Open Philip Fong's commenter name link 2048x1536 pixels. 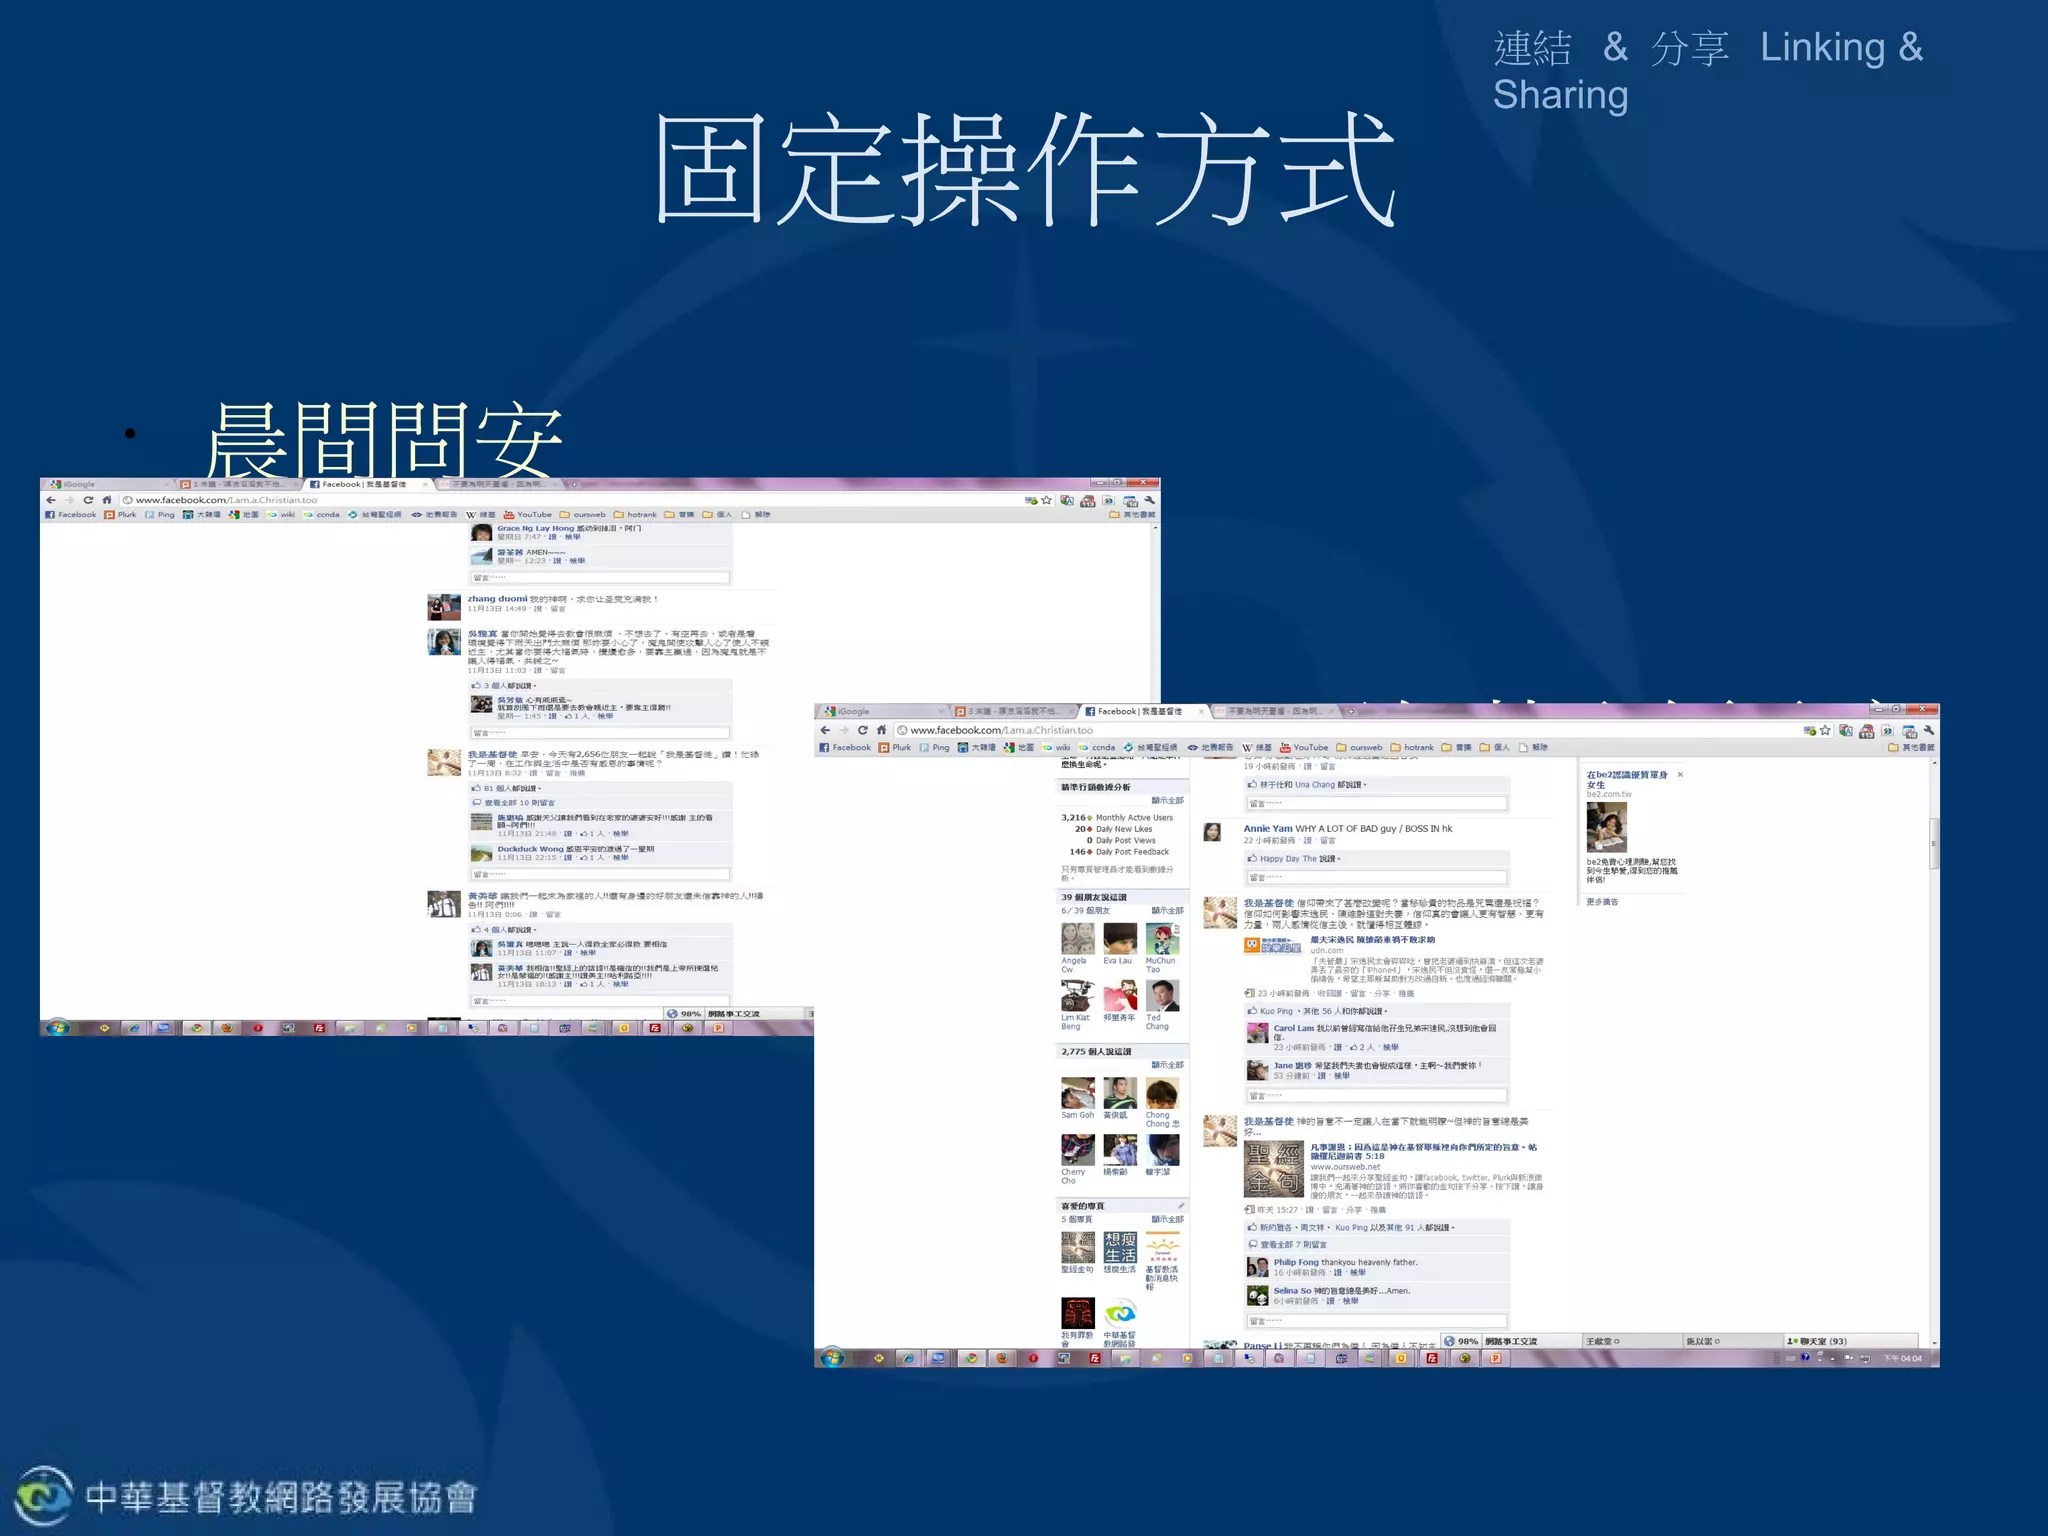[1296, 1262]
